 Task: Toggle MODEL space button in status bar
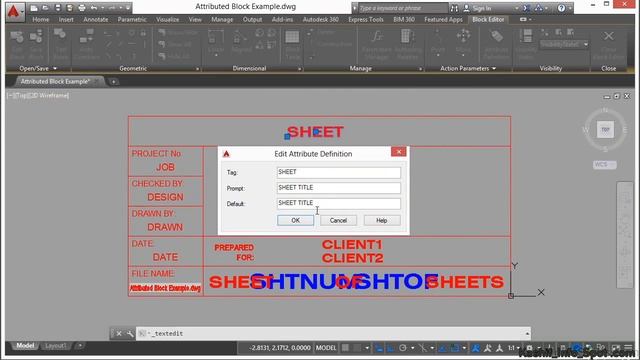click(x=326, y=348)
